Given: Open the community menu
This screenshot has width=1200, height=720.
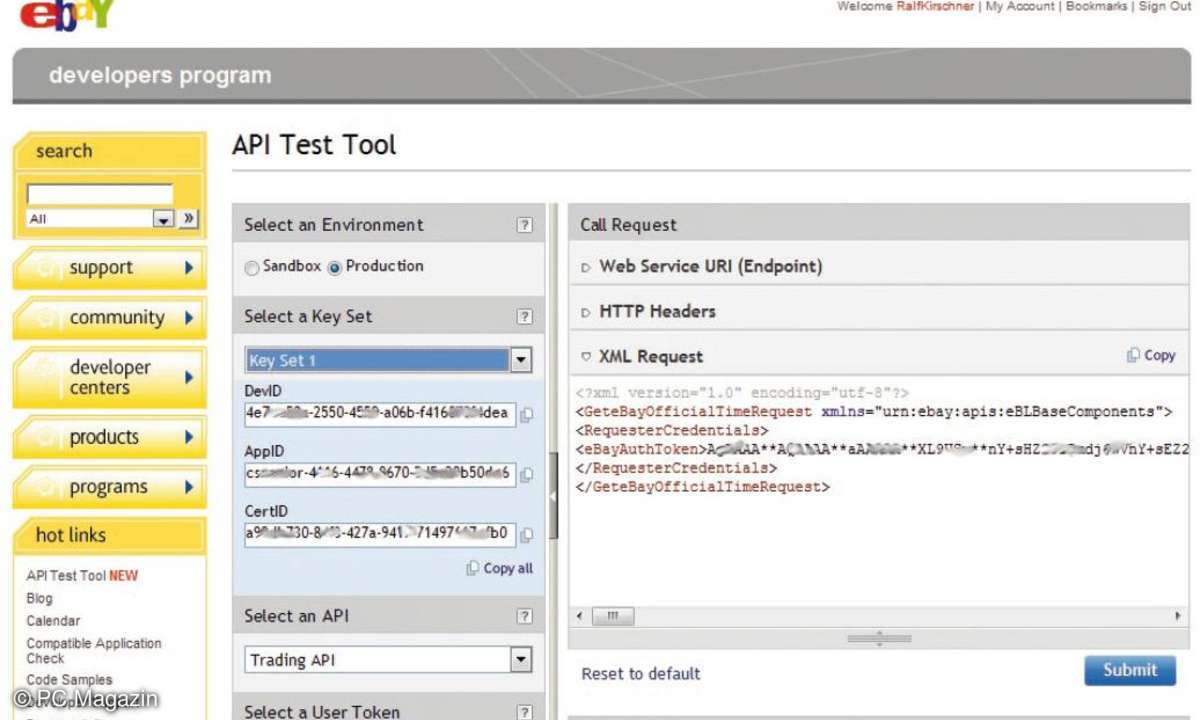Looking at the screenshot, I should 109,318.
